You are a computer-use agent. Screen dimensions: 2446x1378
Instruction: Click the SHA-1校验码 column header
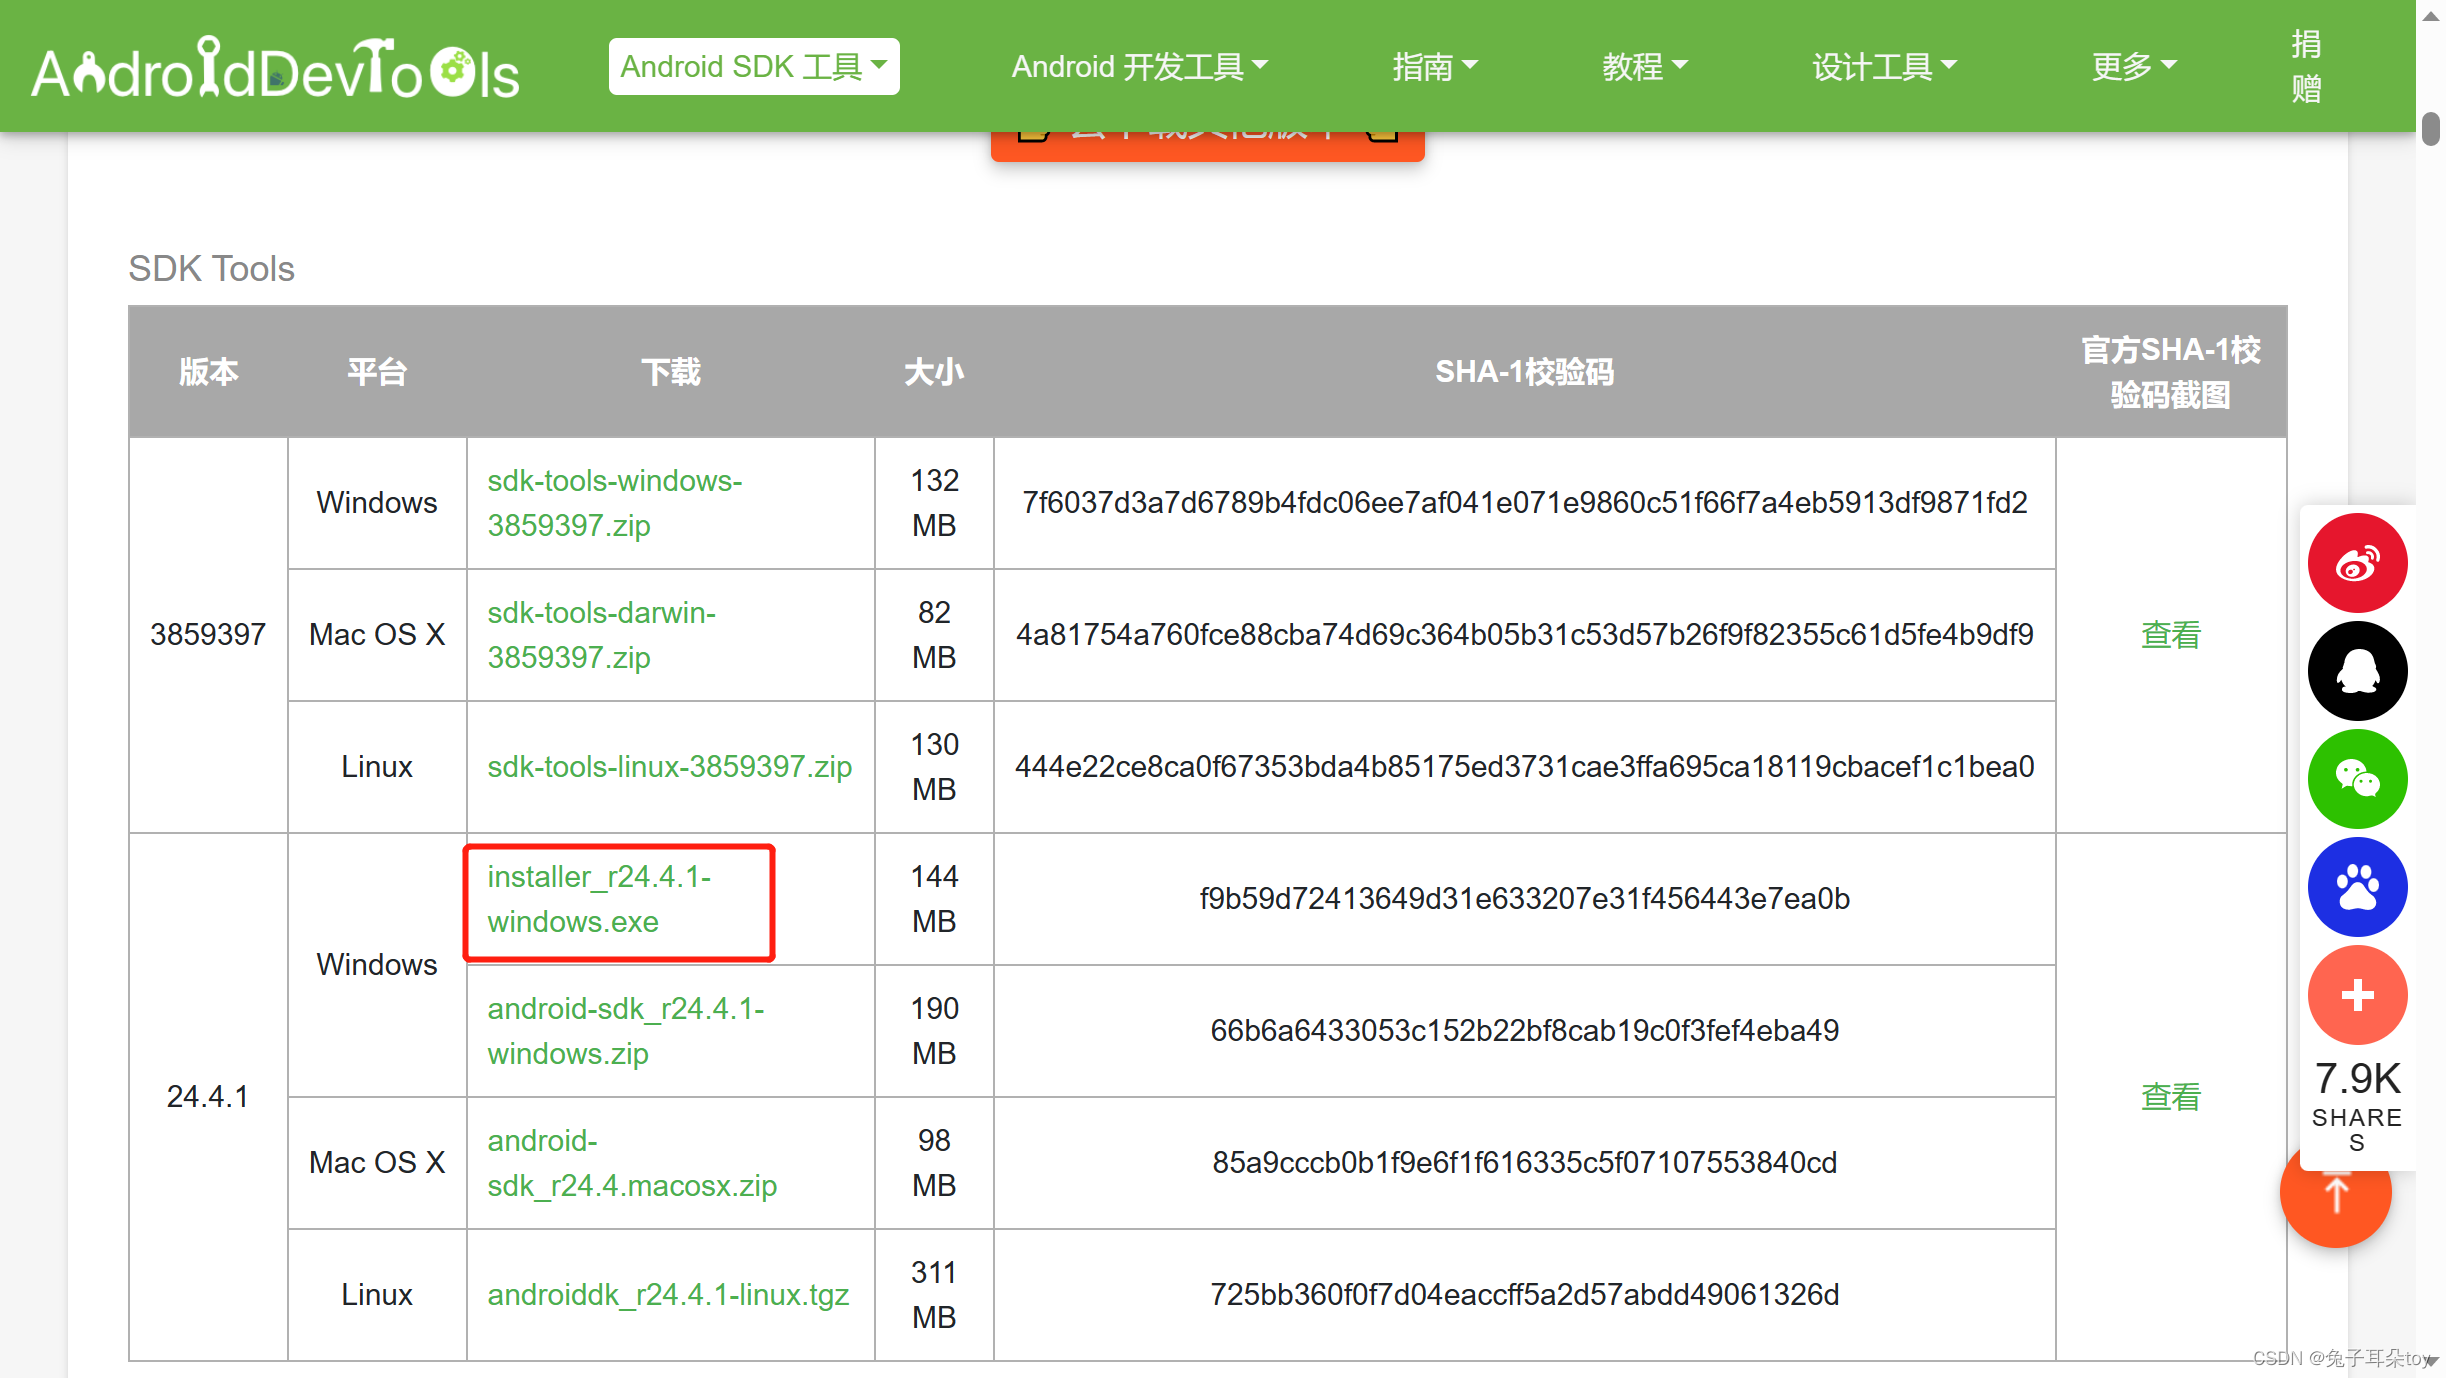tap(1524, 372)
